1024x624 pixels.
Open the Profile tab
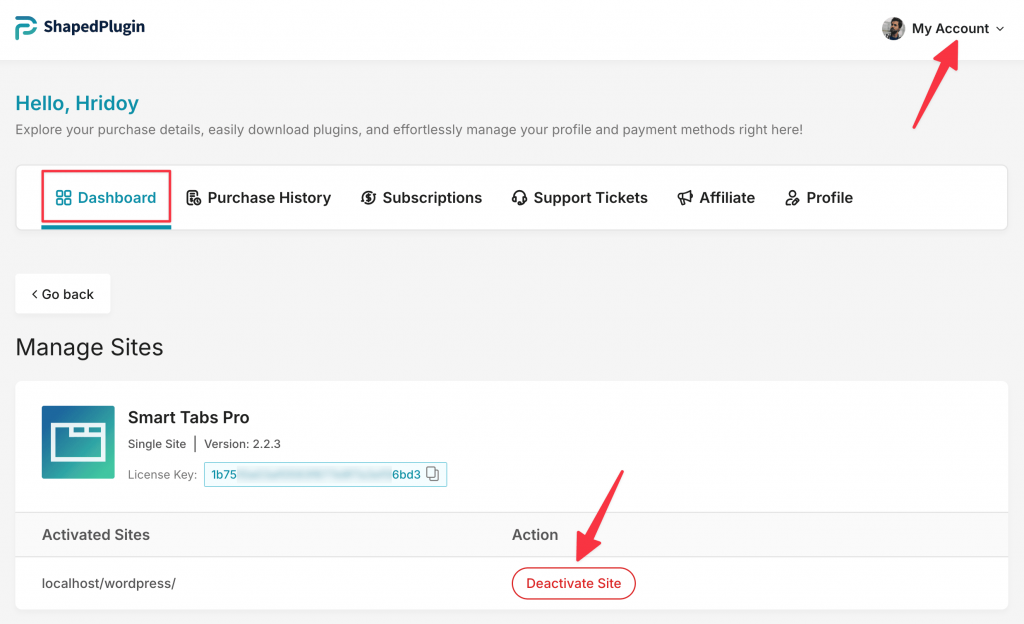click(819, 198)
